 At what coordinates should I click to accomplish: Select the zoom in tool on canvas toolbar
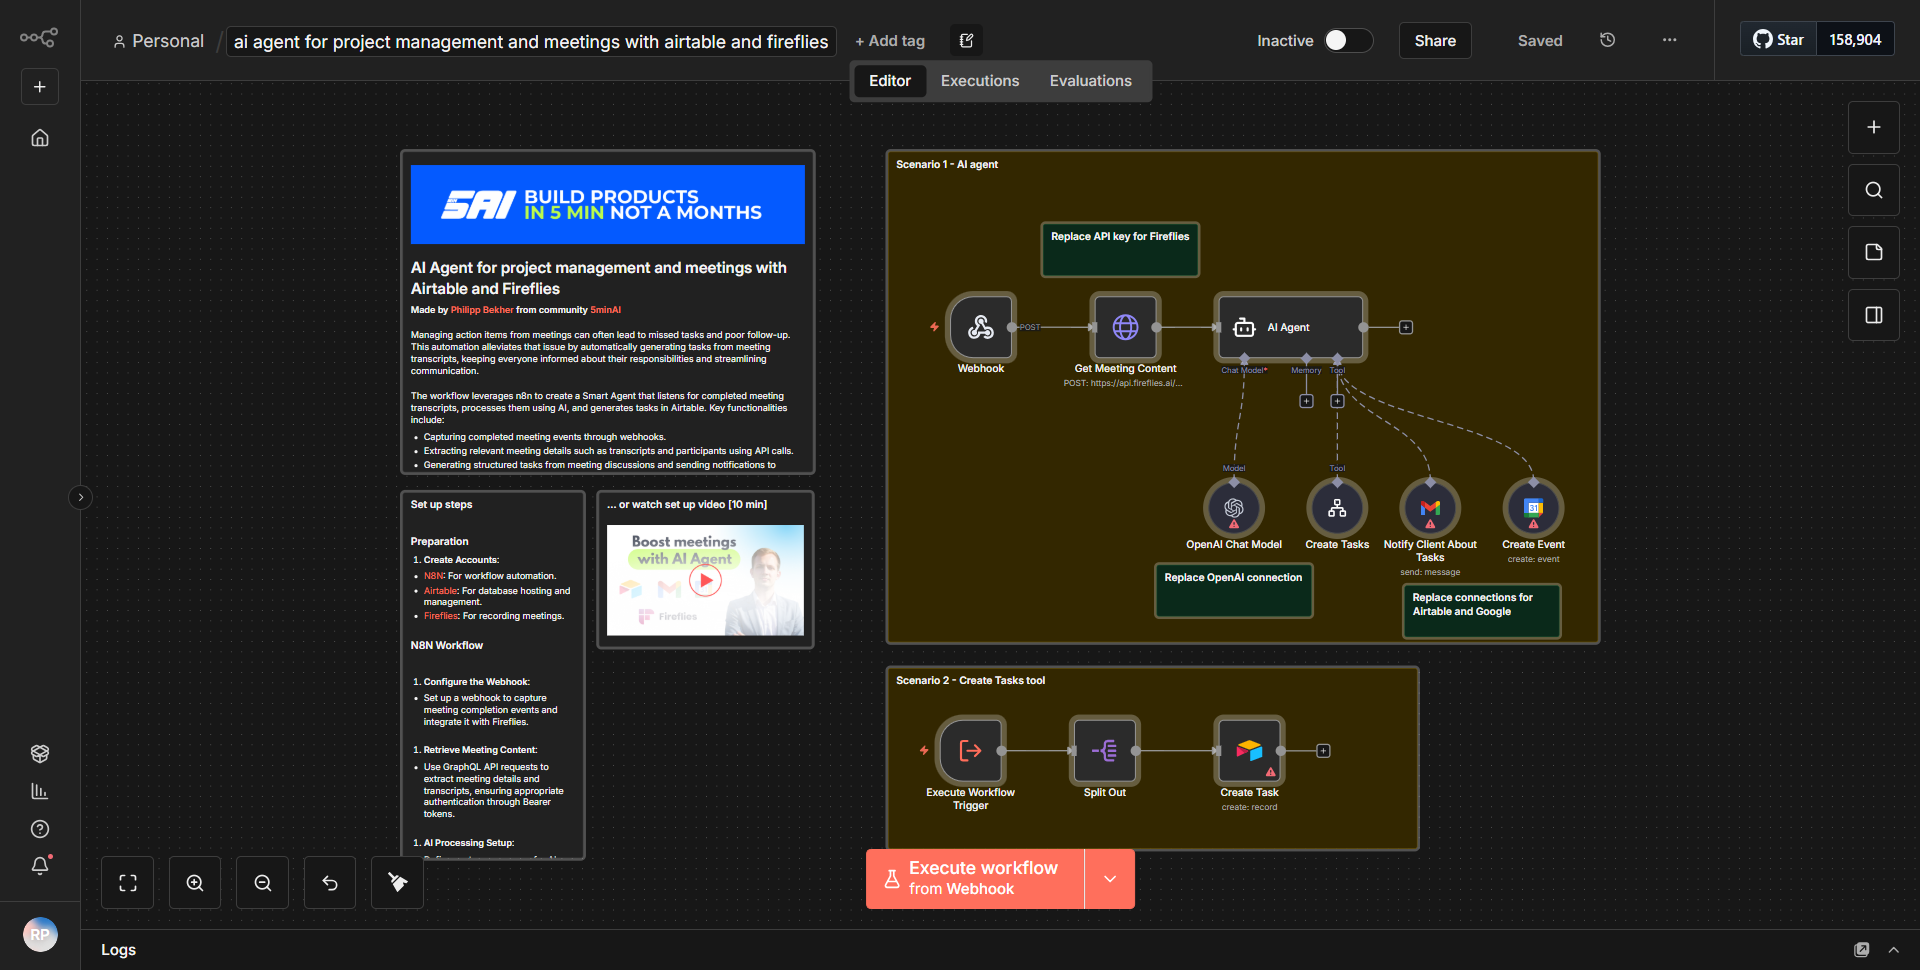click(x=194, y=882)
